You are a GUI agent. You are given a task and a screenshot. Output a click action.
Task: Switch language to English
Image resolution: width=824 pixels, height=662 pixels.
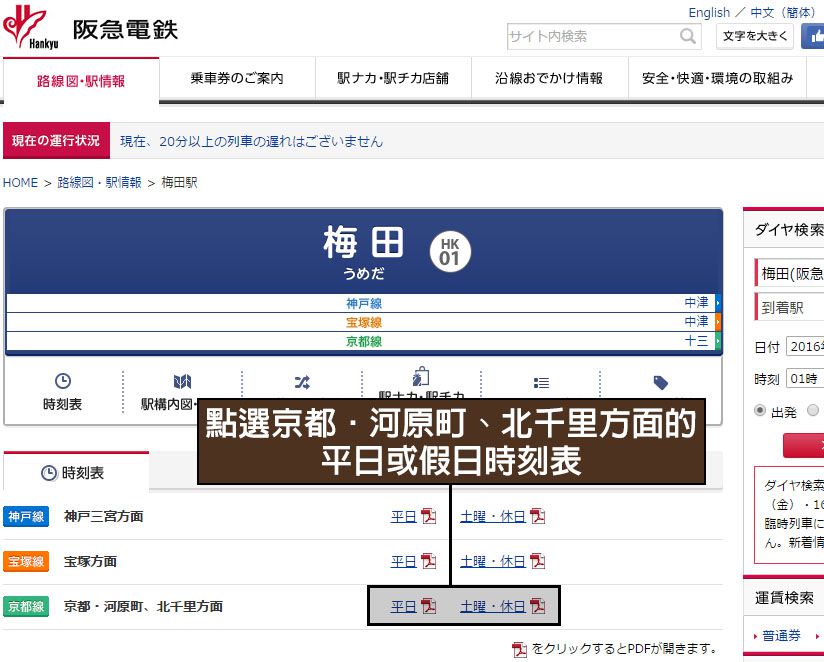pos(709,13)
